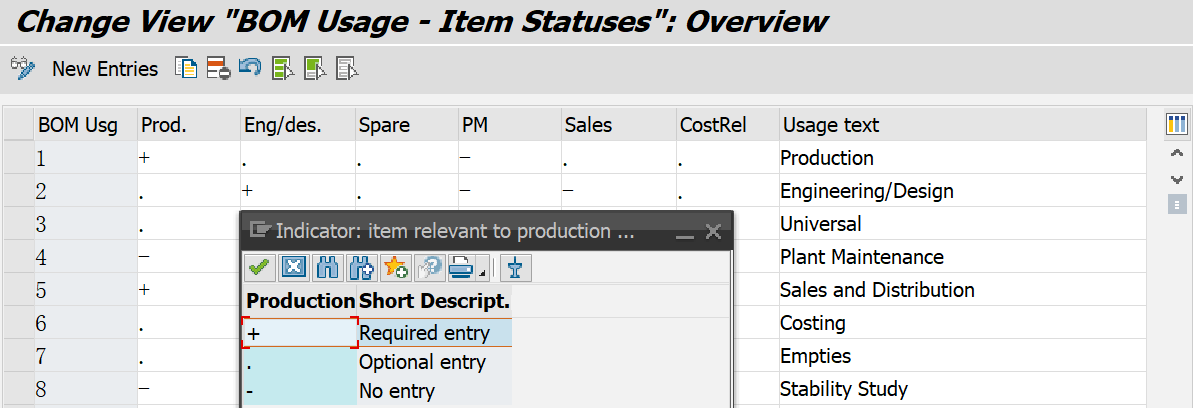Select the '+' value in popup list

300,333
